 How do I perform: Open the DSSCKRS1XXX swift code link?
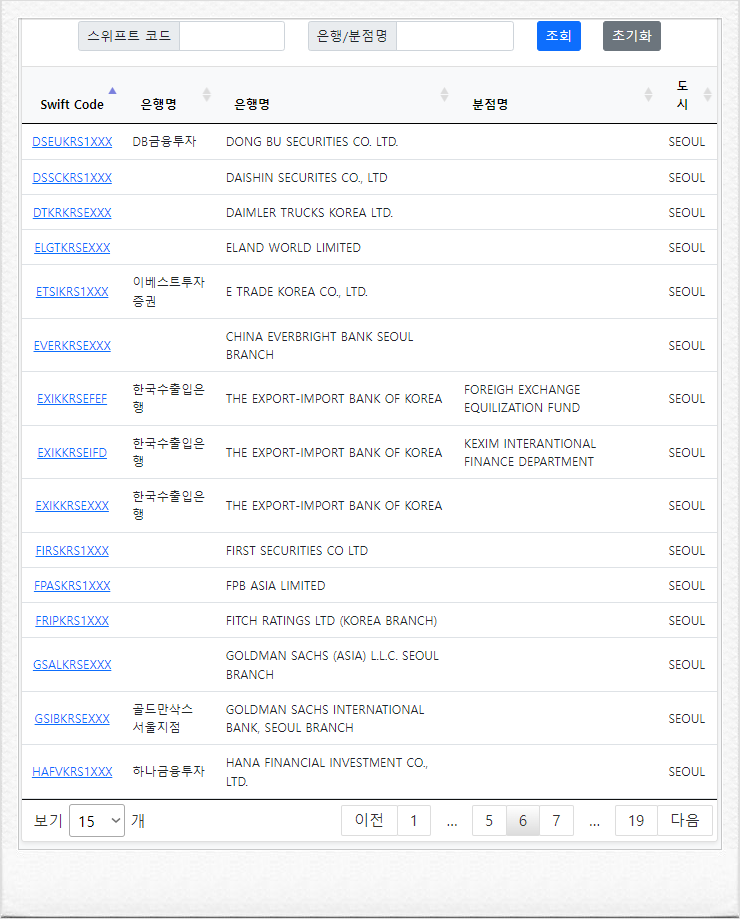click(x=72, y=178)
